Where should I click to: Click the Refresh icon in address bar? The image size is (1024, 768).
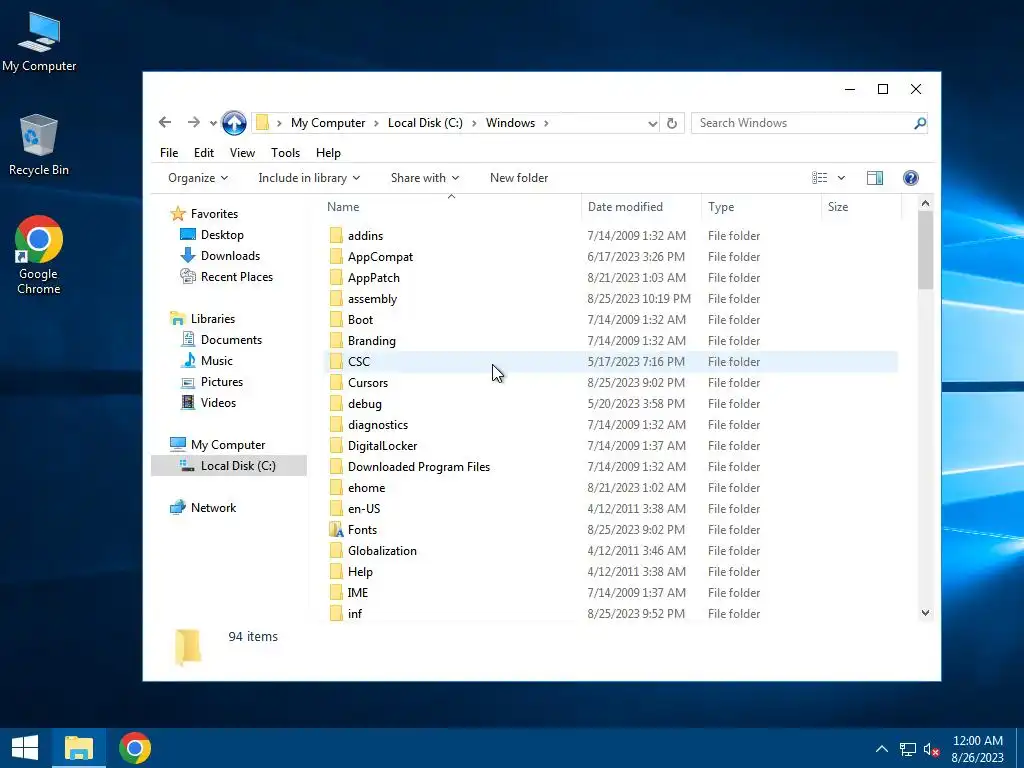pos(671,123)
